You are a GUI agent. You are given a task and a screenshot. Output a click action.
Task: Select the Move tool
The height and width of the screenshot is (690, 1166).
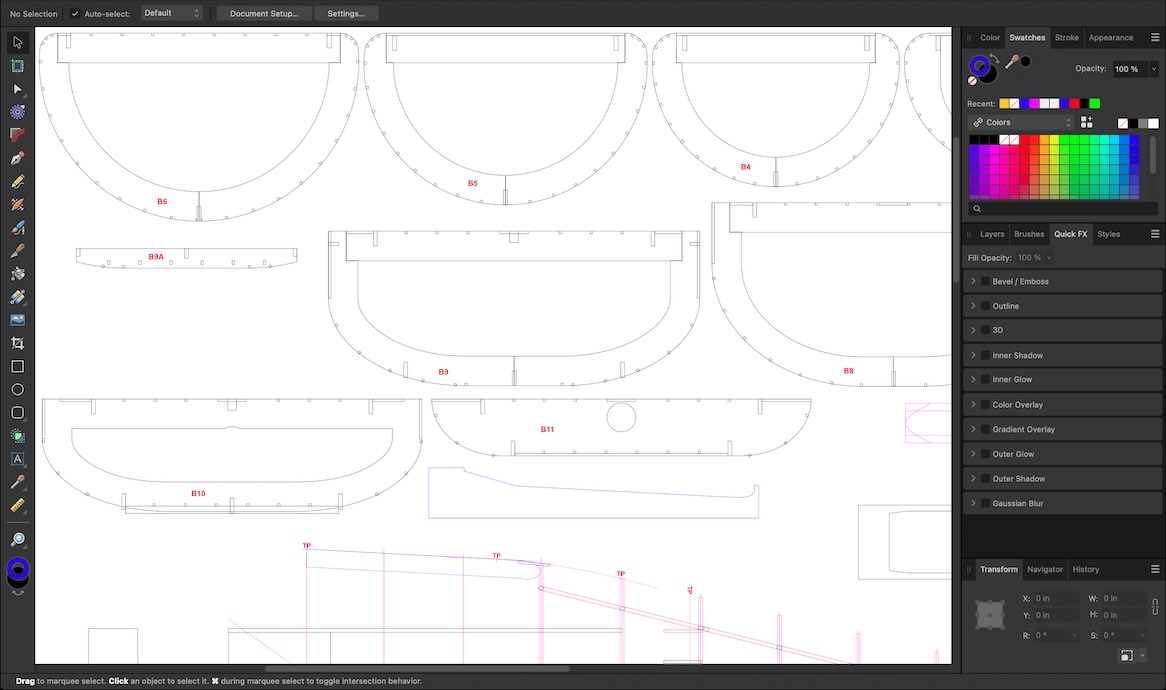click(17, 42)
